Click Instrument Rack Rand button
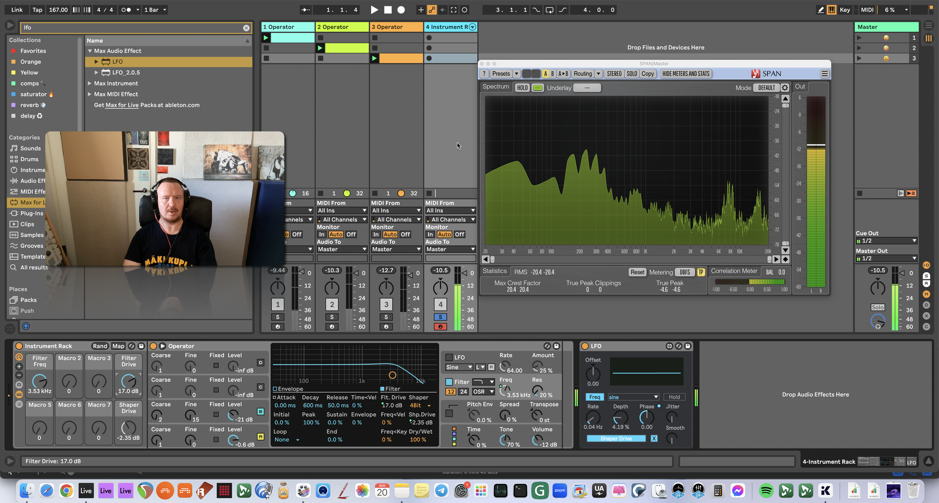Viewport: 939px width, 503px height. [x=100, y=346]
